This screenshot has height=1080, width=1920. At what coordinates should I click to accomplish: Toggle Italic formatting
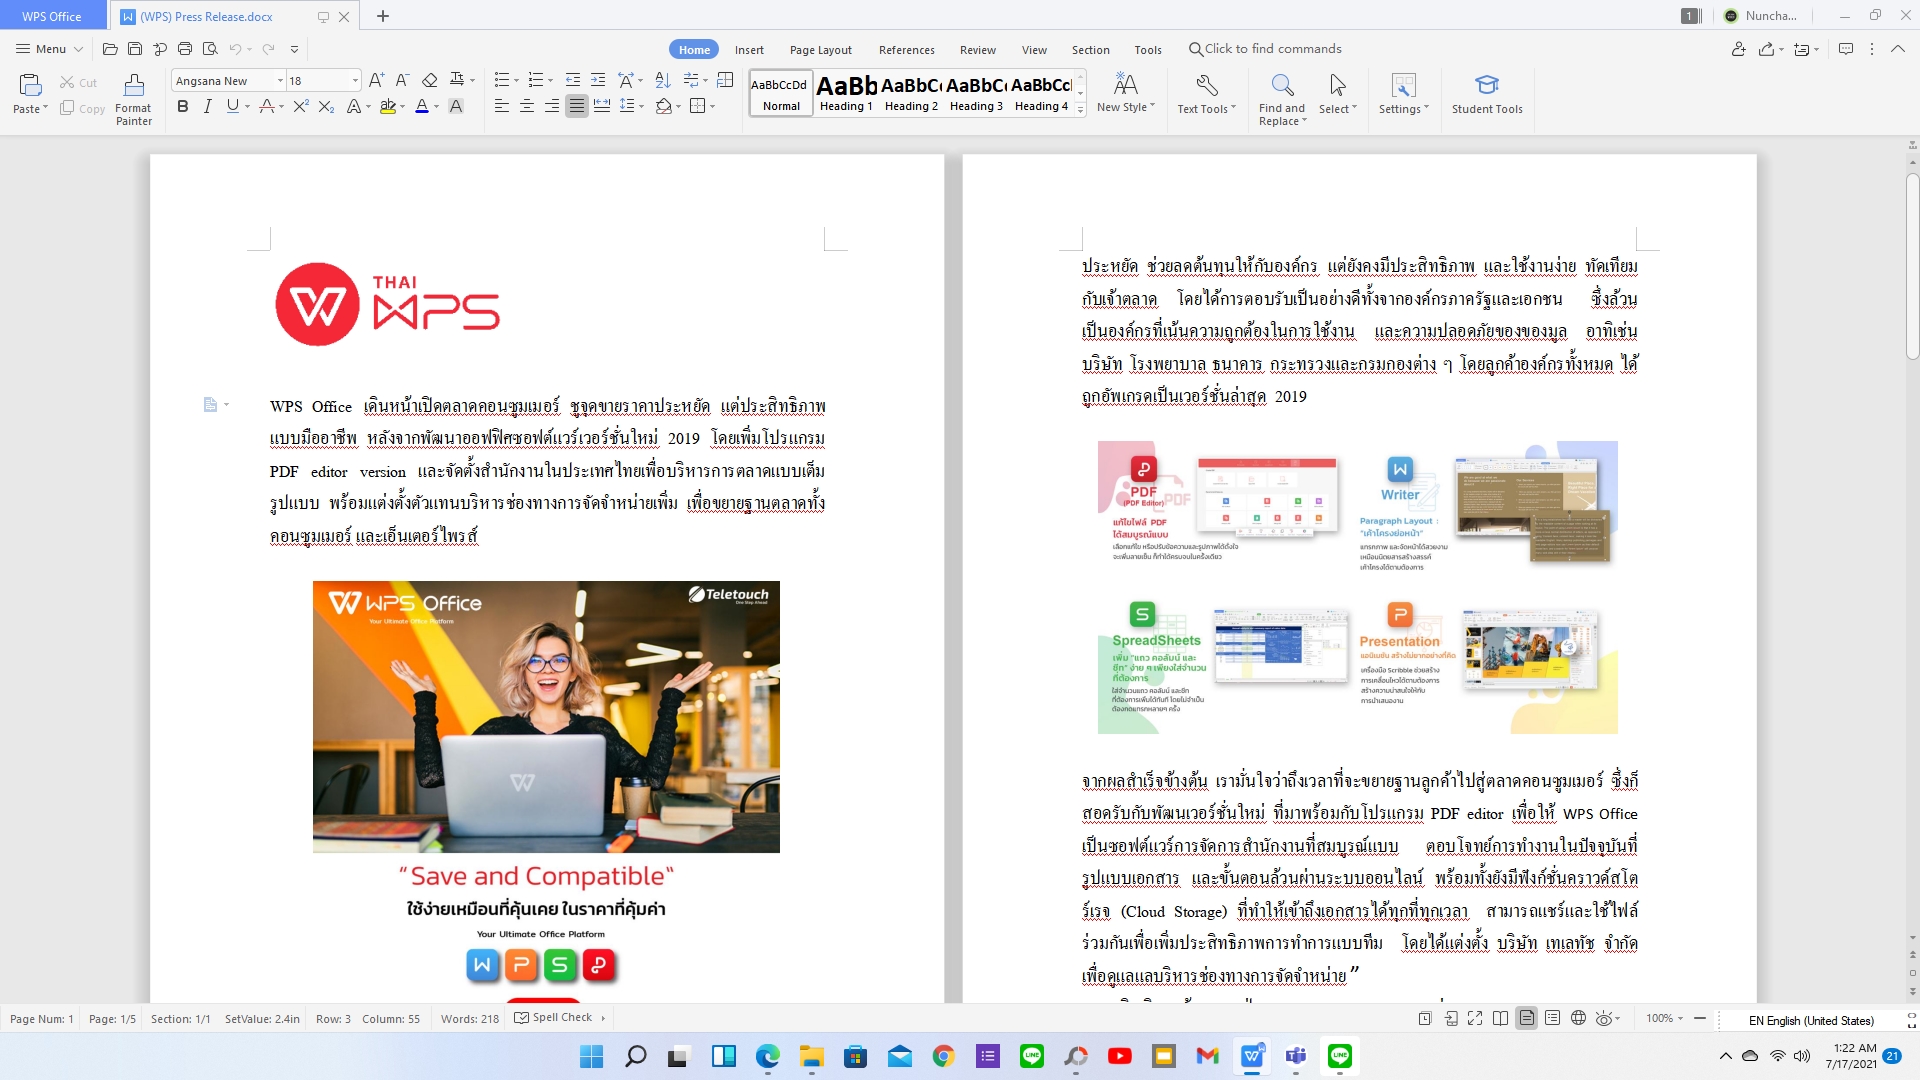208,106
